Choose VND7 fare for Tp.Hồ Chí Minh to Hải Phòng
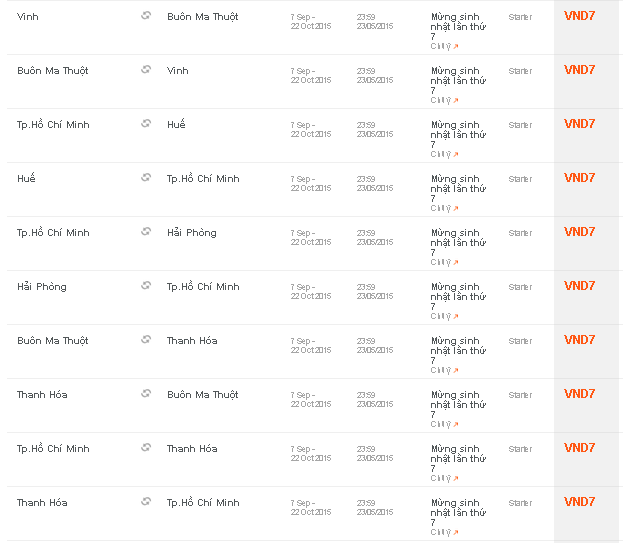This screenshot has width=623, height=543. point(579,232)
